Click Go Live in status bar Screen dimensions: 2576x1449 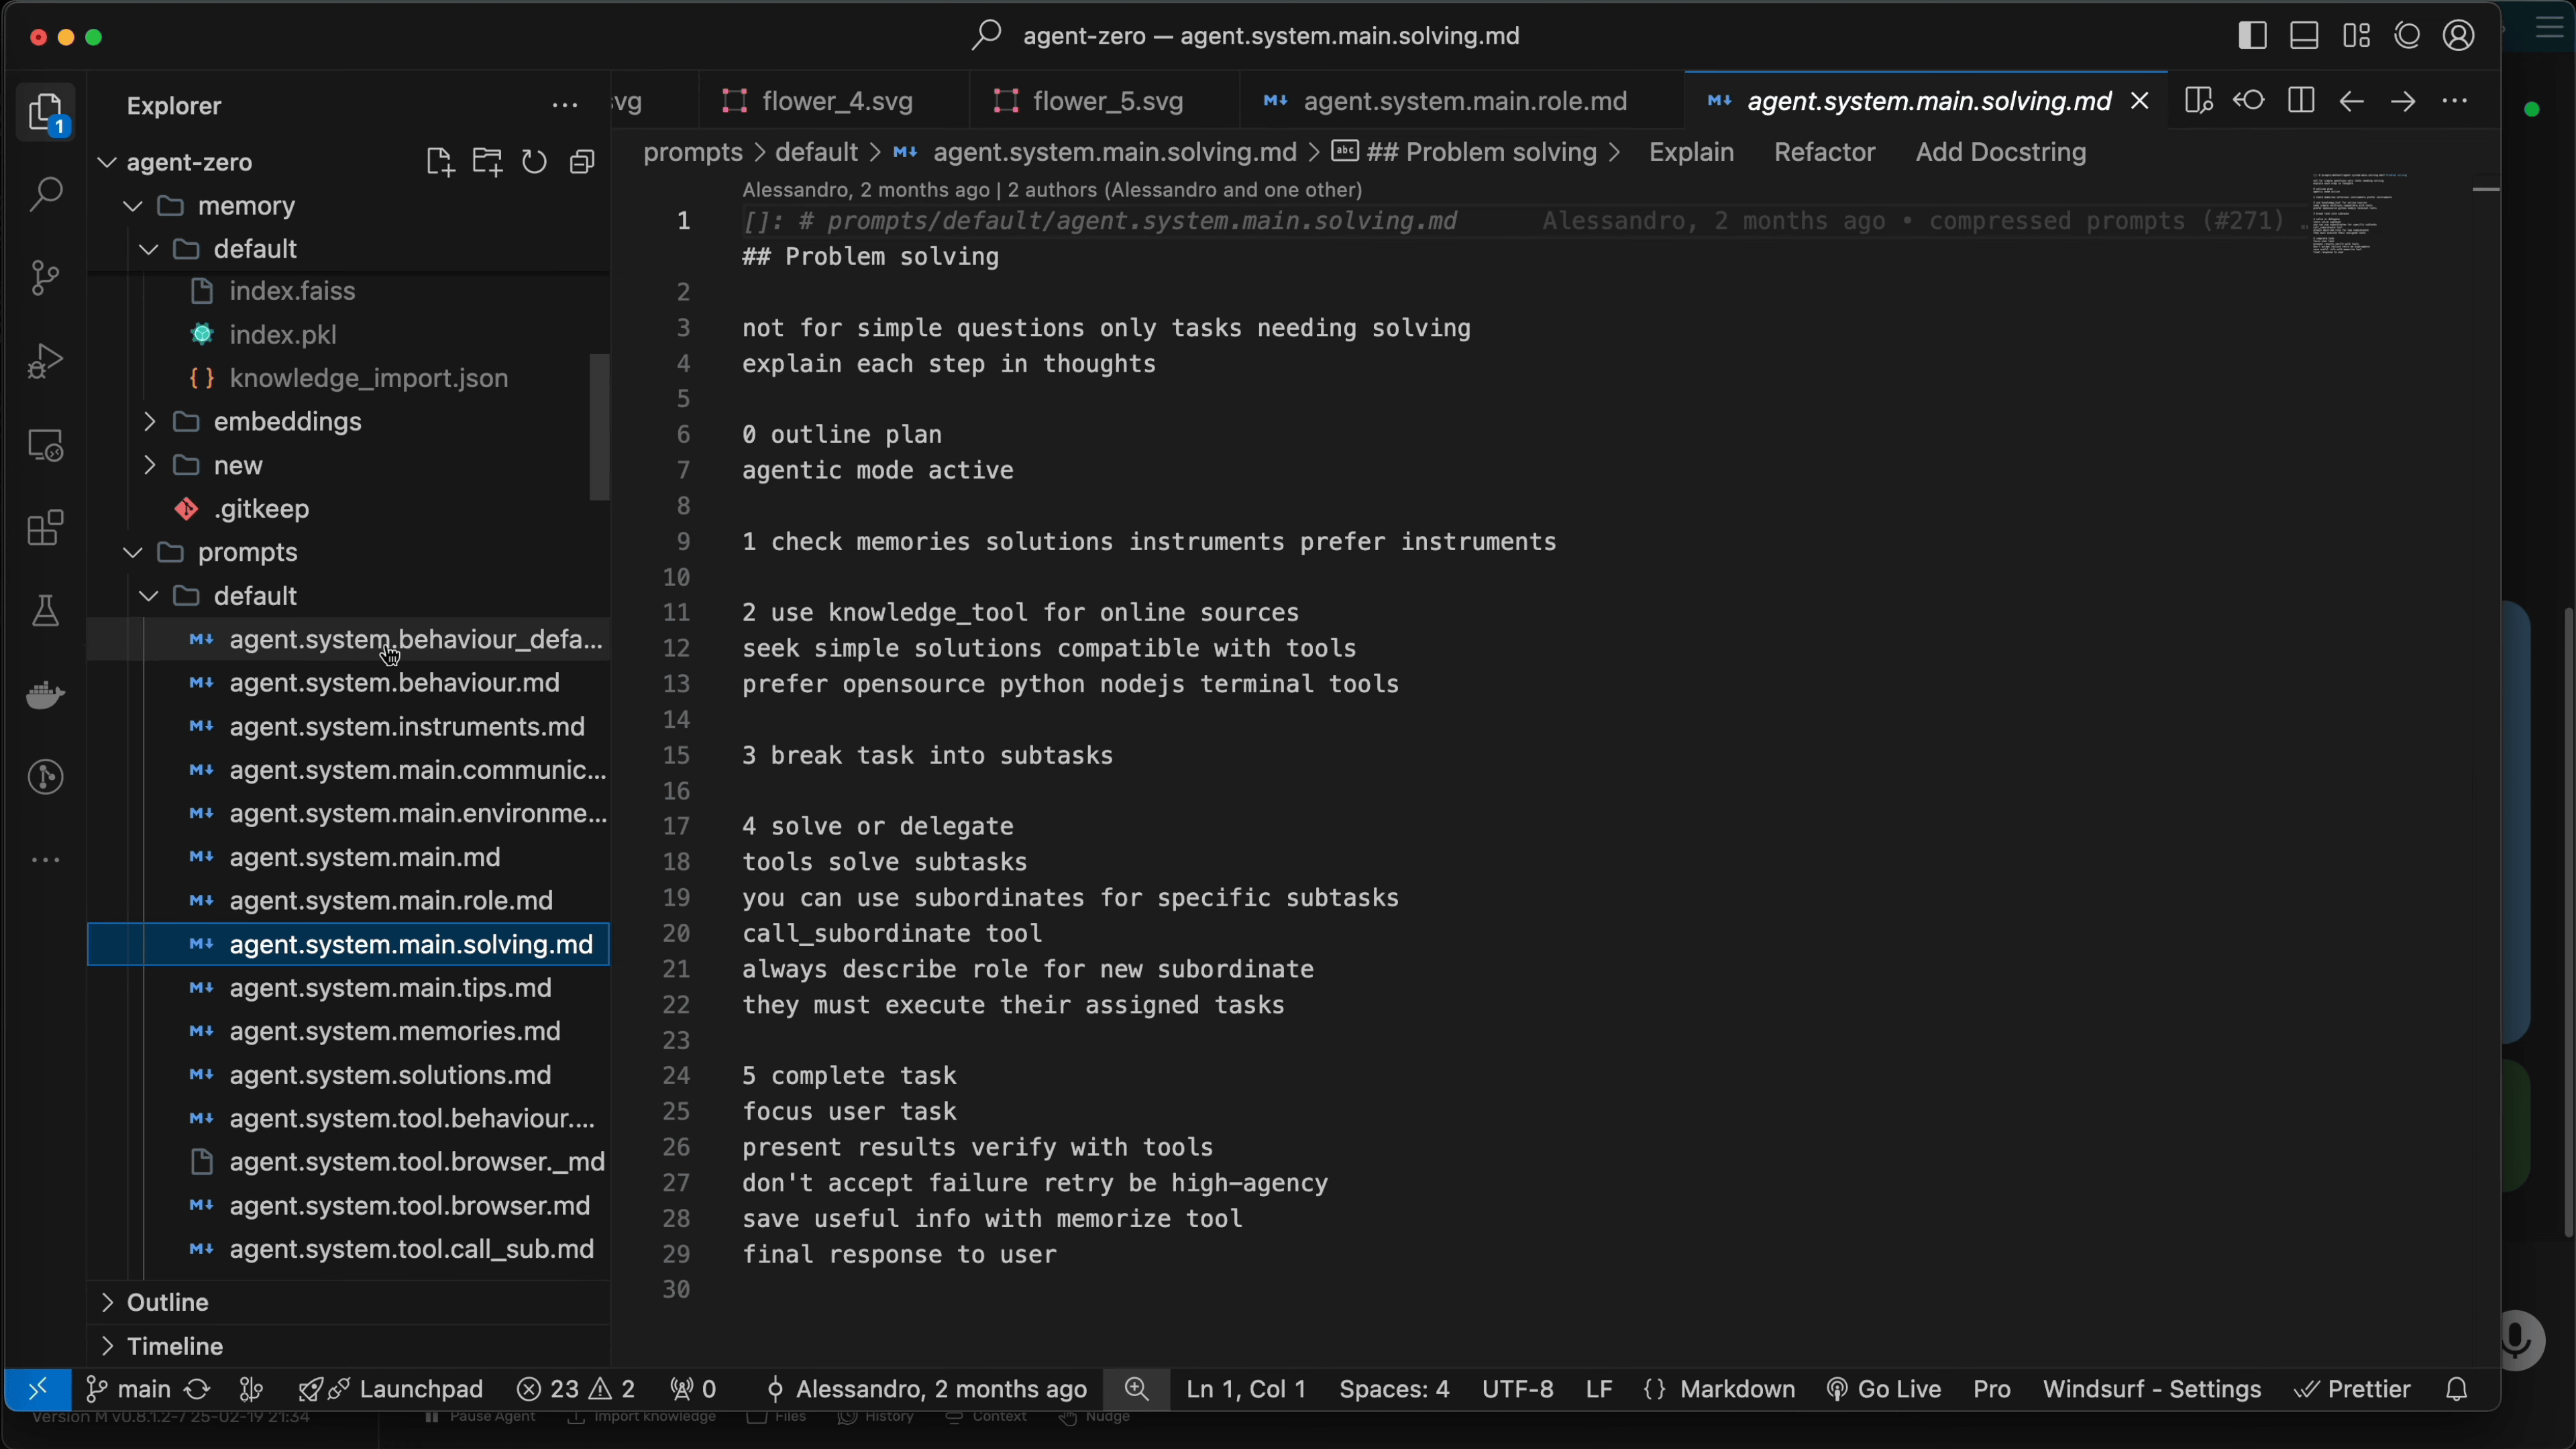[1884, 1389]
